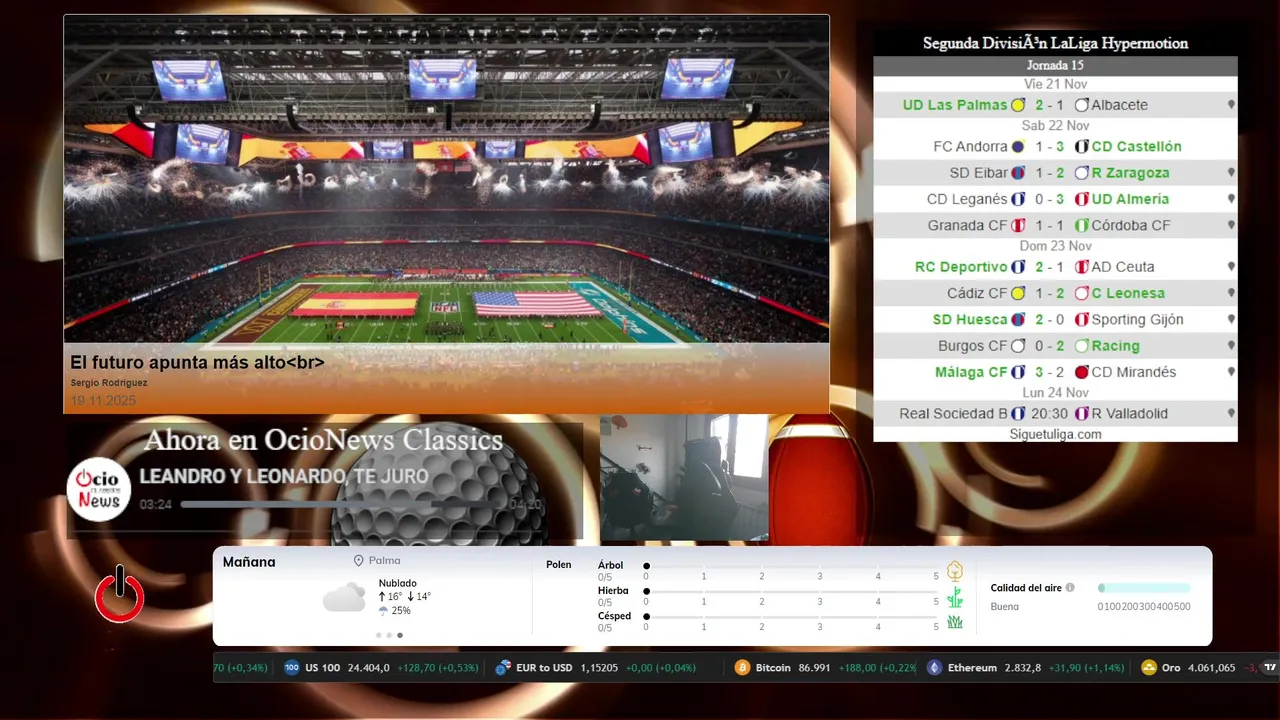Viewport: 1280px width, 720px height.
Task: Click the US 100 ticker icon
Action: 292,667
